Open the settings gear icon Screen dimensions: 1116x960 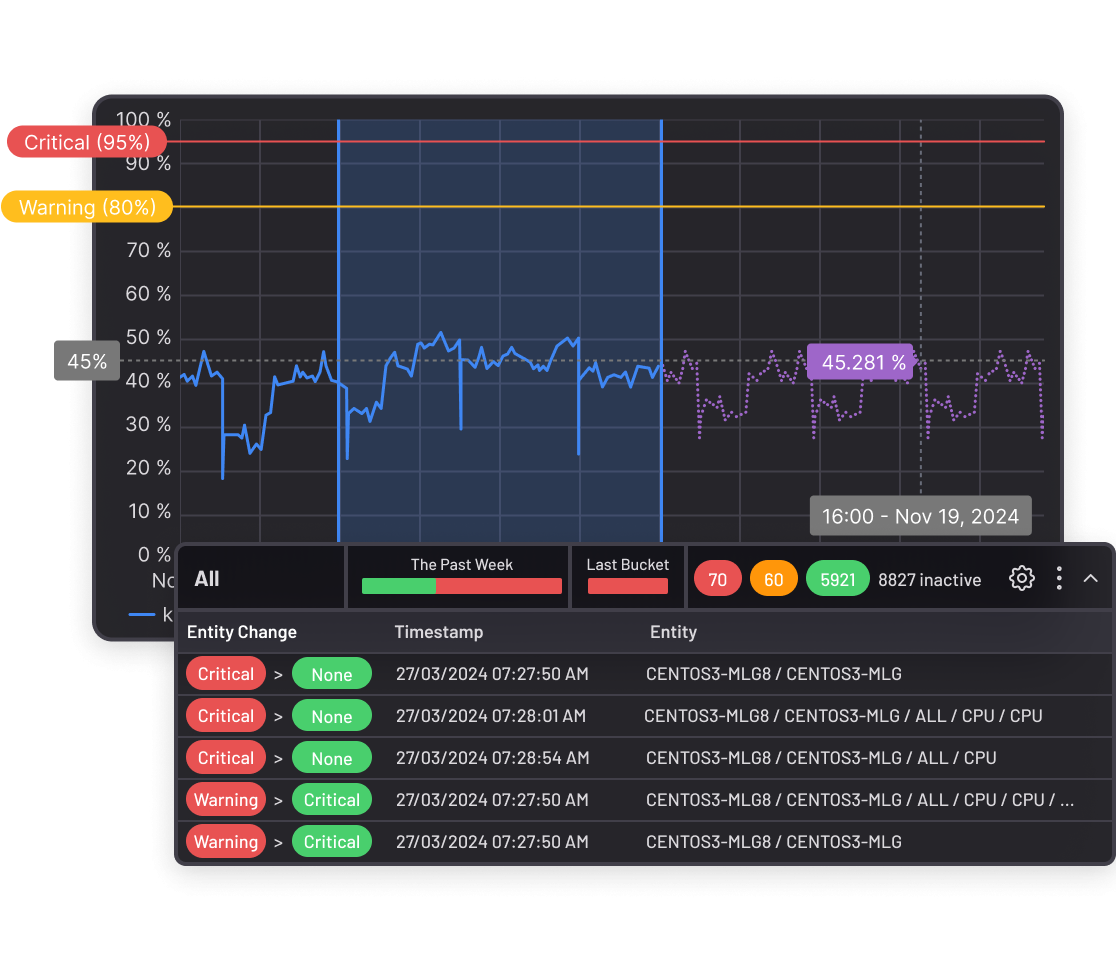tap(1021, 578)
